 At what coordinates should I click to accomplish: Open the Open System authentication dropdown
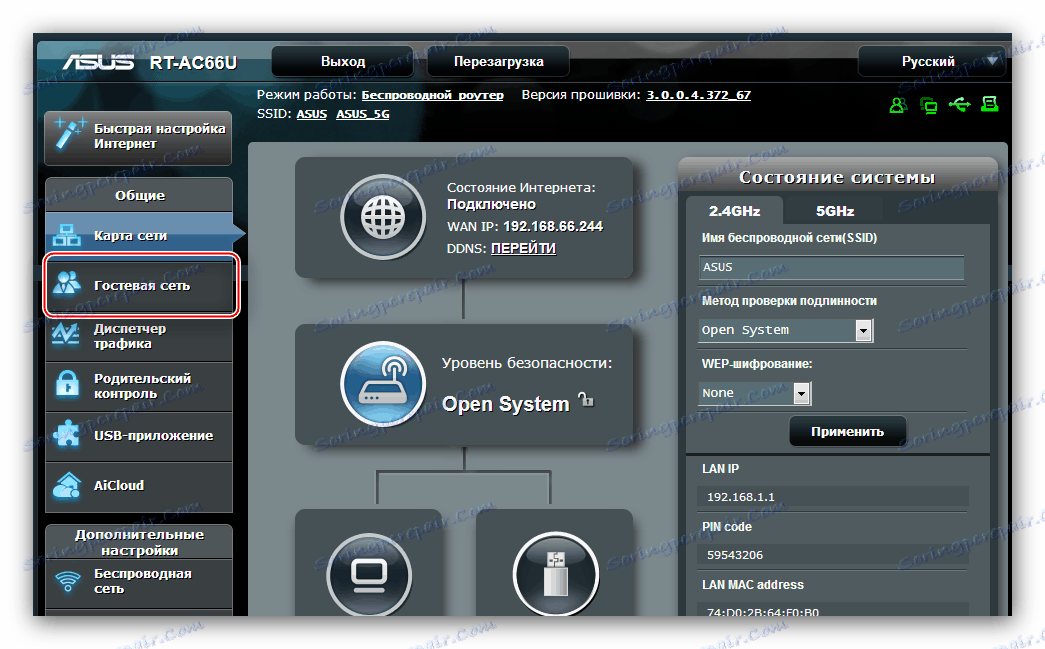(x=785, y=330)
